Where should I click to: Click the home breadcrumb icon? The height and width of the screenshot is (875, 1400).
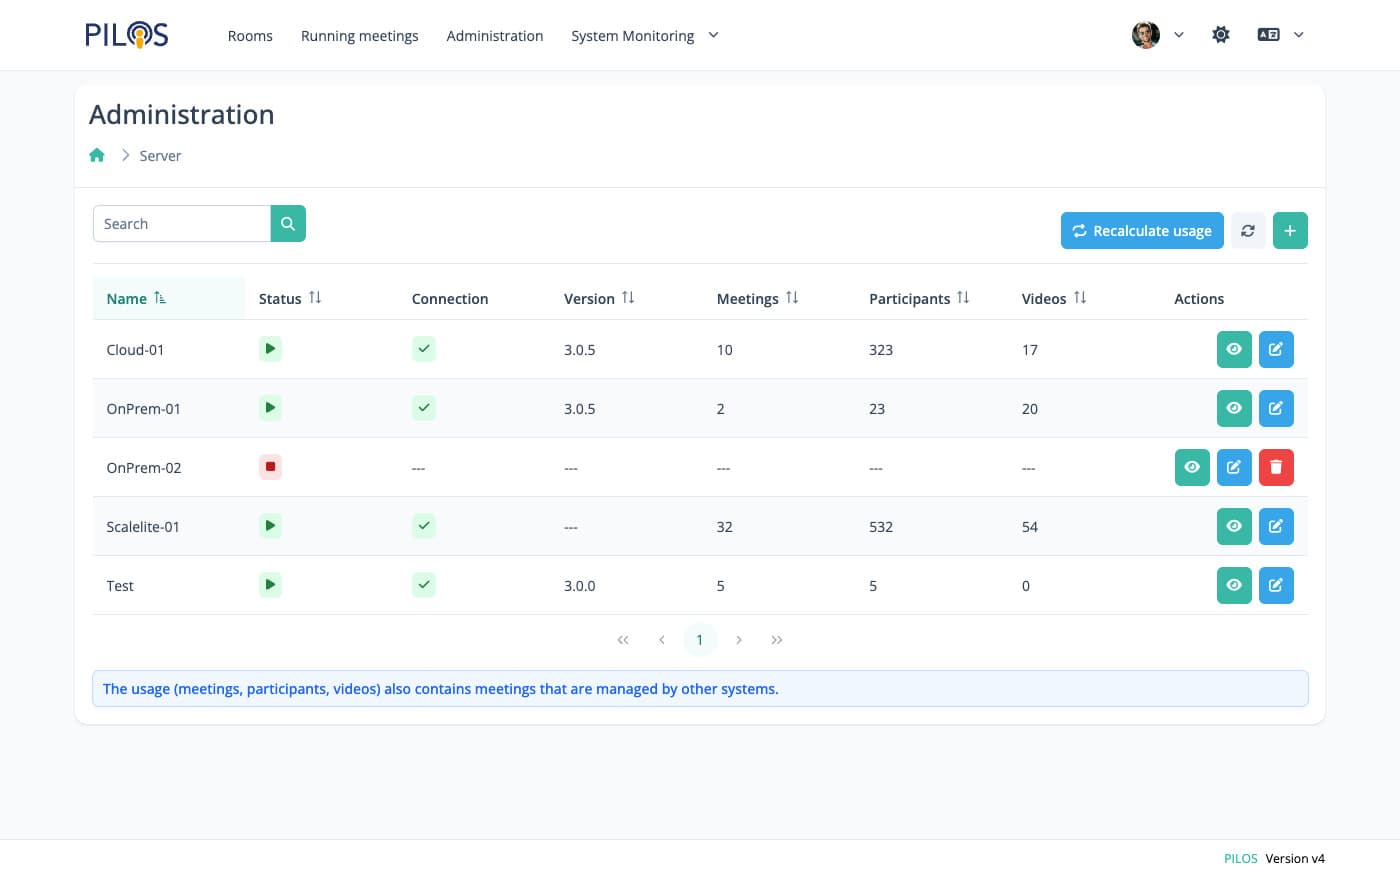97,156
